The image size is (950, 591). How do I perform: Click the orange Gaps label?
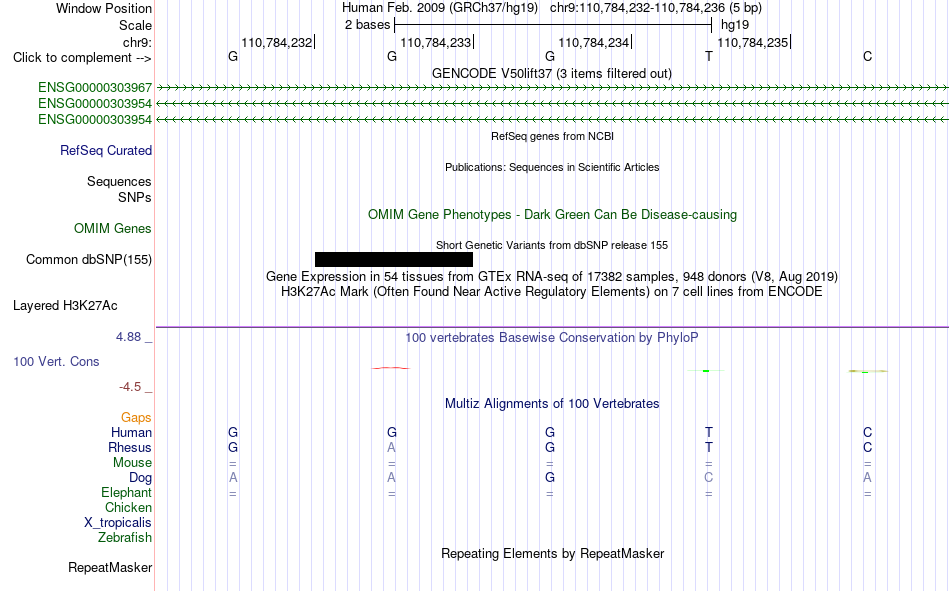click(x=136, y=417)
